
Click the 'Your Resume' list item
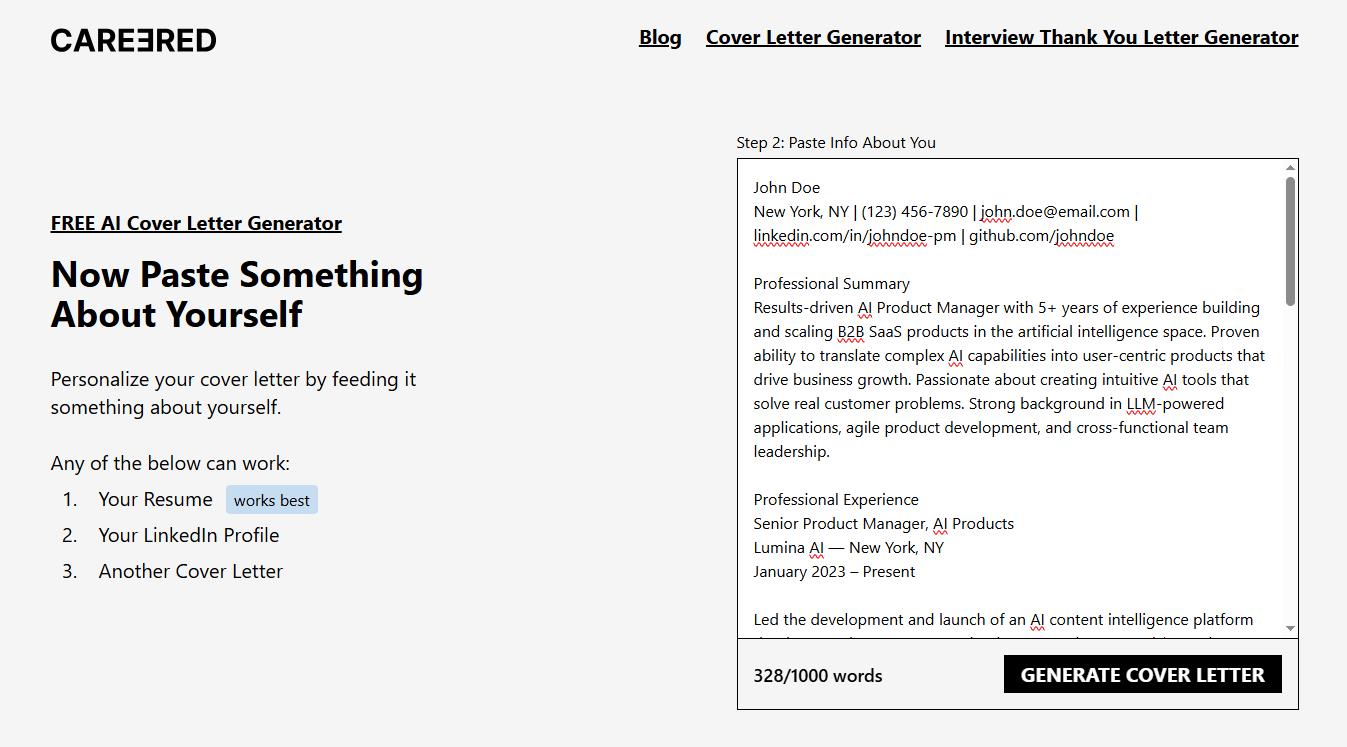pyautogui.click(x=155, y=499)
